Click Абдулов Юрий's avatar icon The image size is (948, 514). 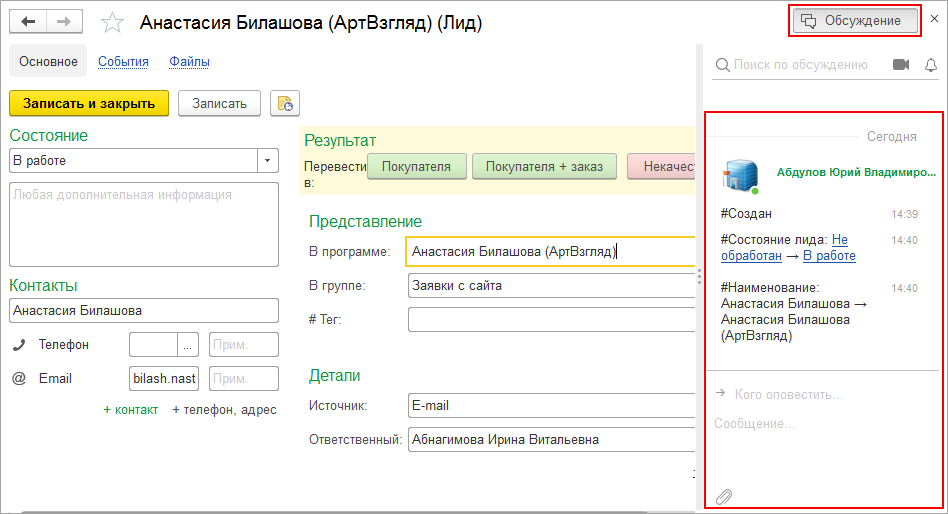coord(741,176)
